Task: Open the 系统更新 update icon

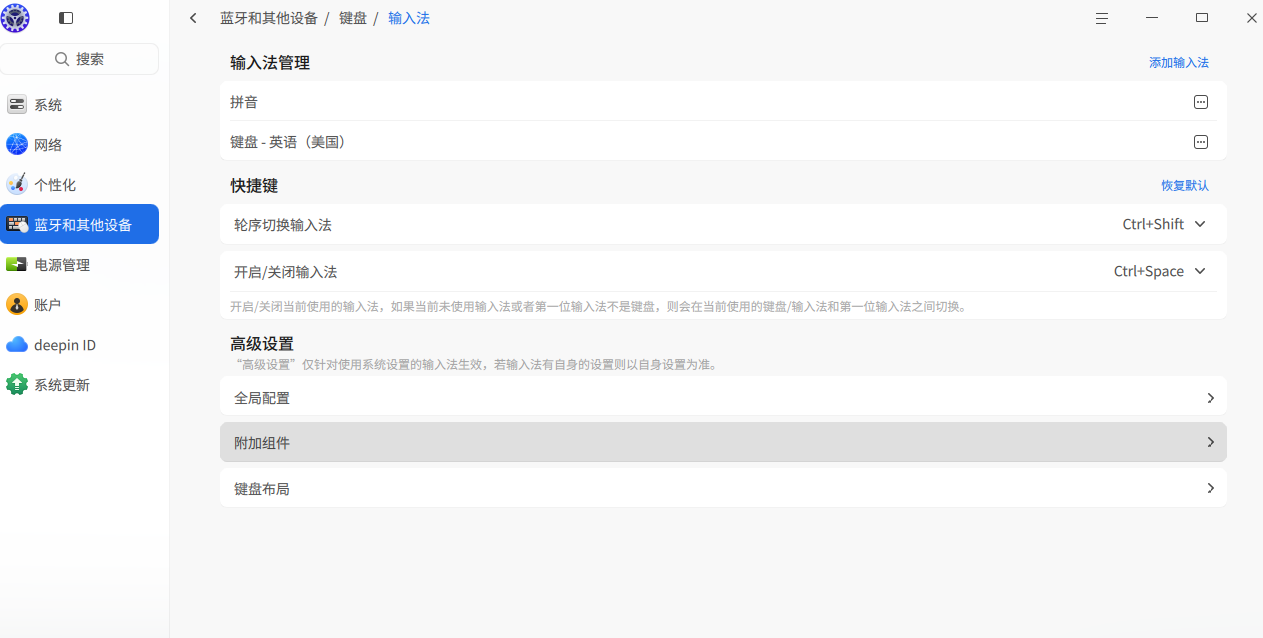Action: click(17, 385)
